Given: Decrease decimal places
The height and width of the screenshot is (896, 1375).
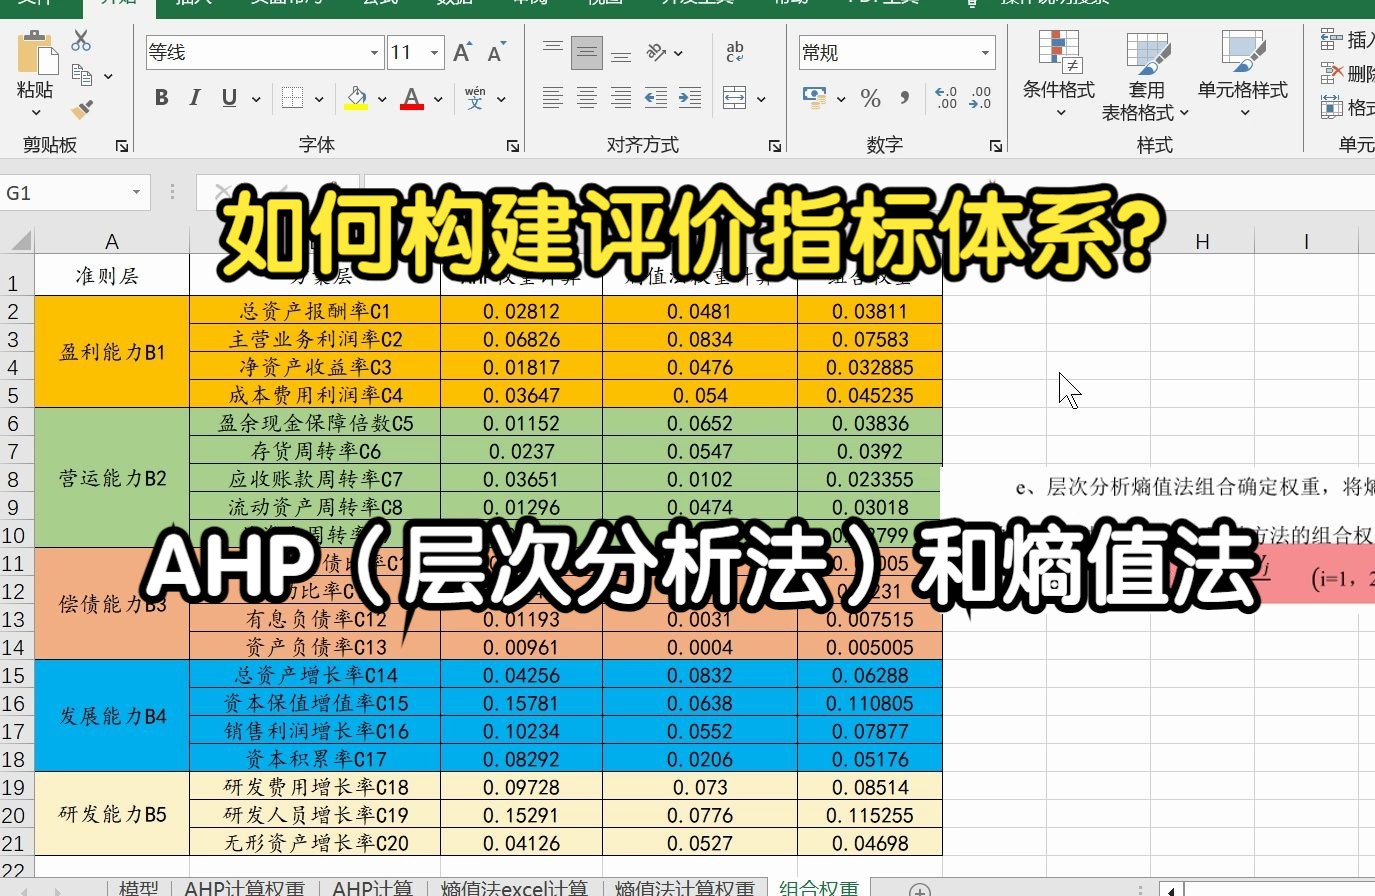Looking at the screenshot, I should coord(980,98).
